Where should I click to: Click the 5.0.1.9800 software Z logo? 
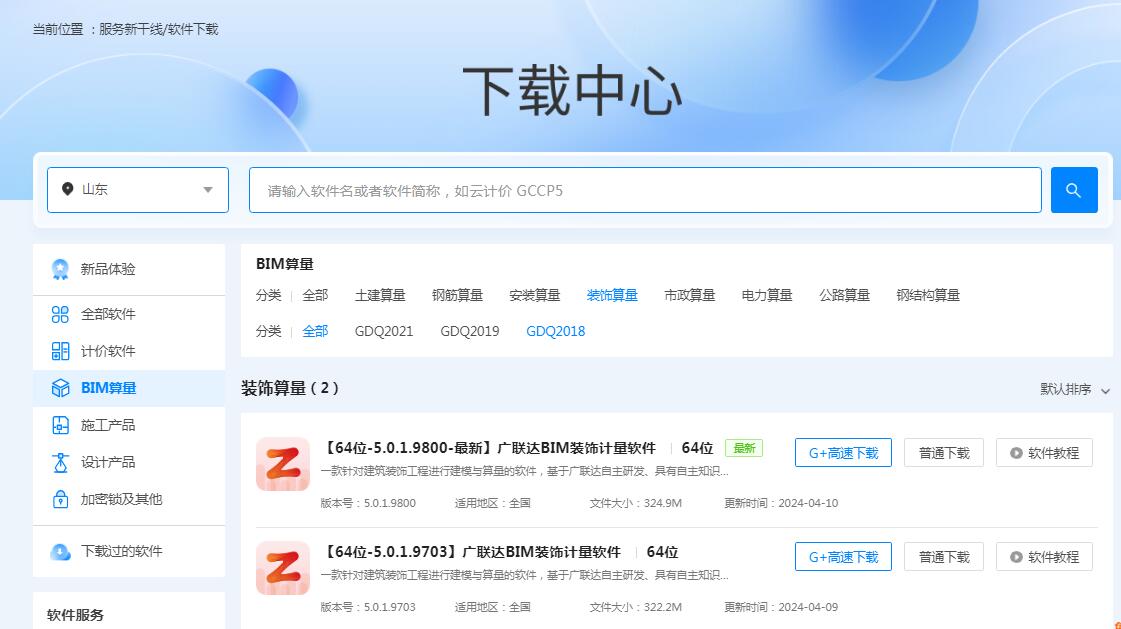283,464
